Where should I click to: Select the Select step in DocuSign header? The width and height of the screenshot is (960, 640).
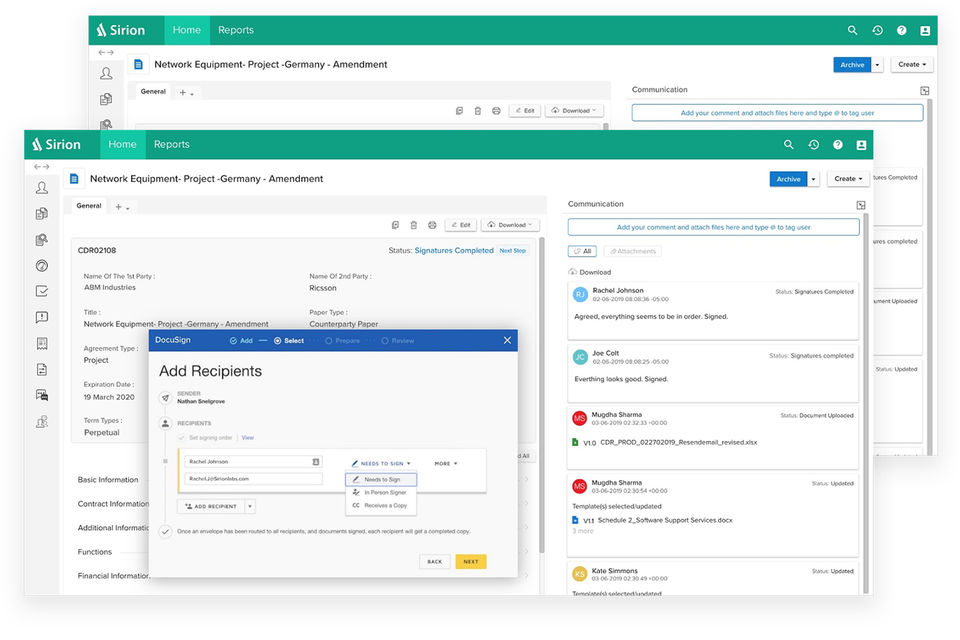pyautogui.click(x=289, y=341)
